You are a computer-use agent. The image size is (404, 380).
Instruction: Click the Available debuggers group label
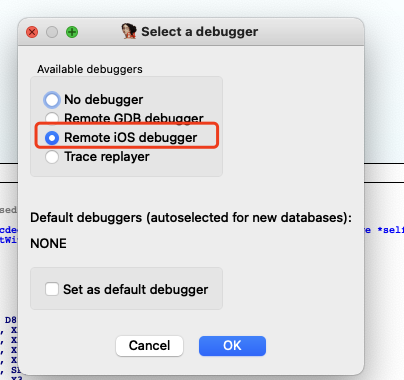pos(90,69)
